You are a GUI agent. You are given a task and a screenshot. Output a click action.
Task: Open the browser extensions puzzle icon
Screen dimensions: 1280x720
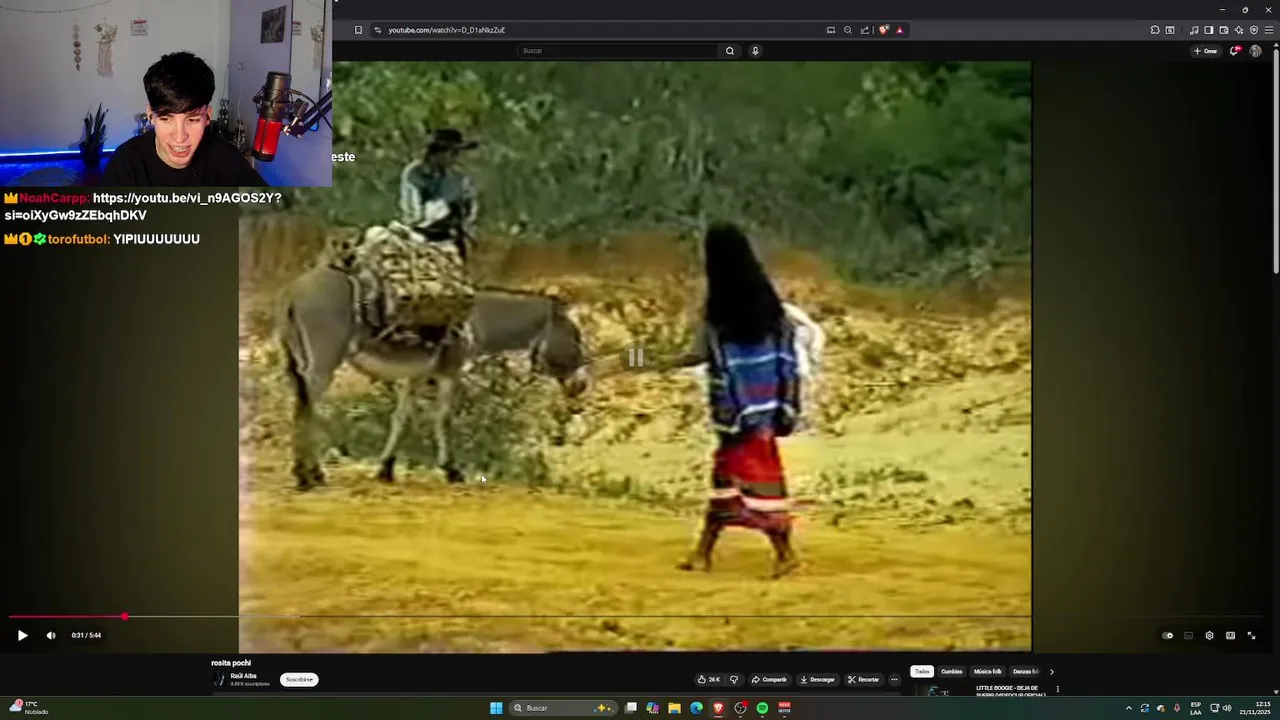coord(1155,30)
